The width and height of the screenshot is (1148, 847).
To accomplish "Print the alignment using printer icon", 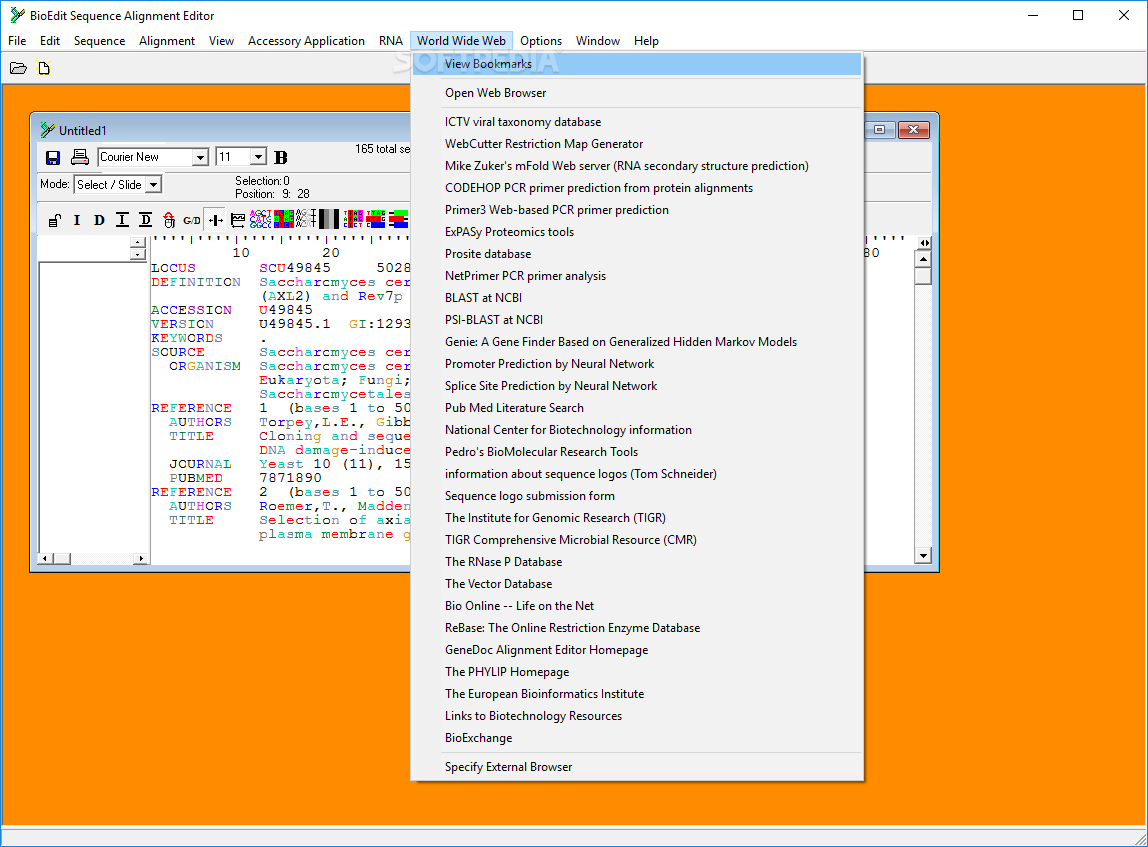I will point(80,157).
